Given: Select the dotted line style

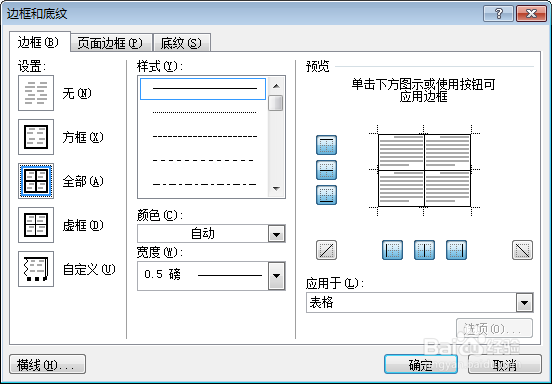Looking at the screenshot, I should (204, 113).
